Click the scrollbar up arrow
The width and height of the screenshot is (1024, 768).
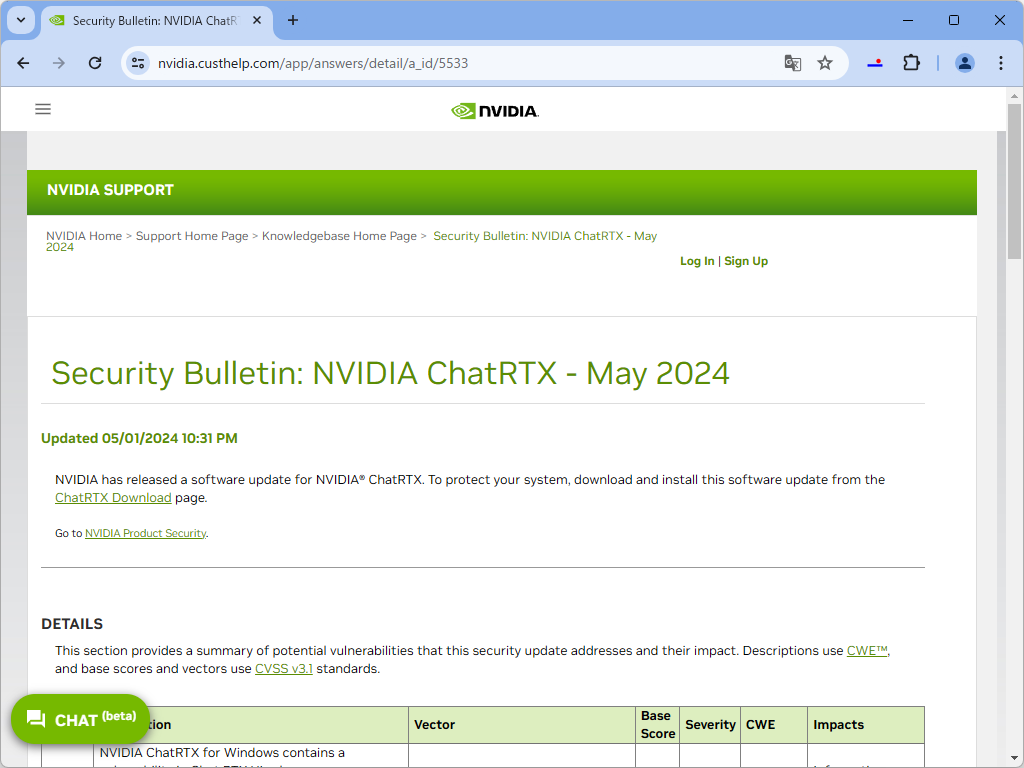[1014, 96]
